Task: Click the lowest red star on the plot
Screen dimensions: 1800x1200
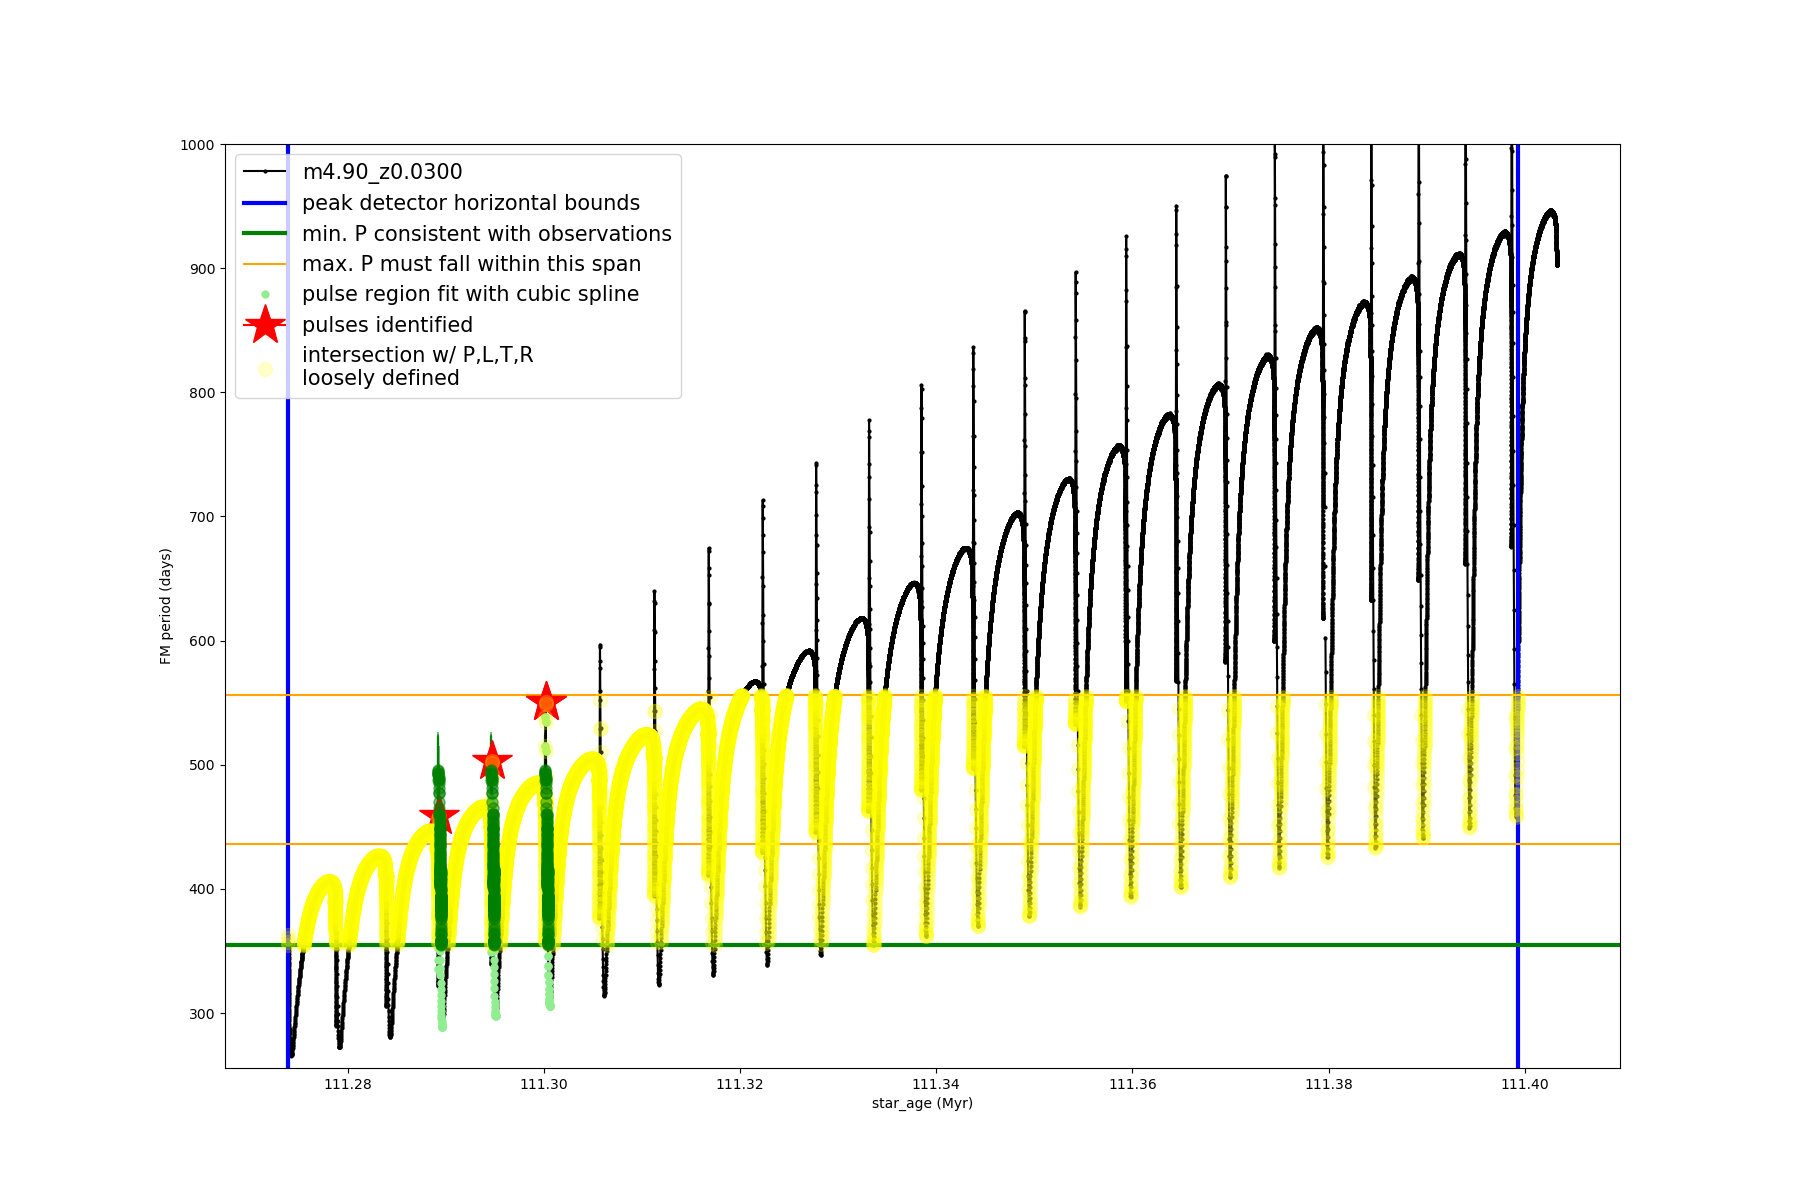Action: [439, 815]
